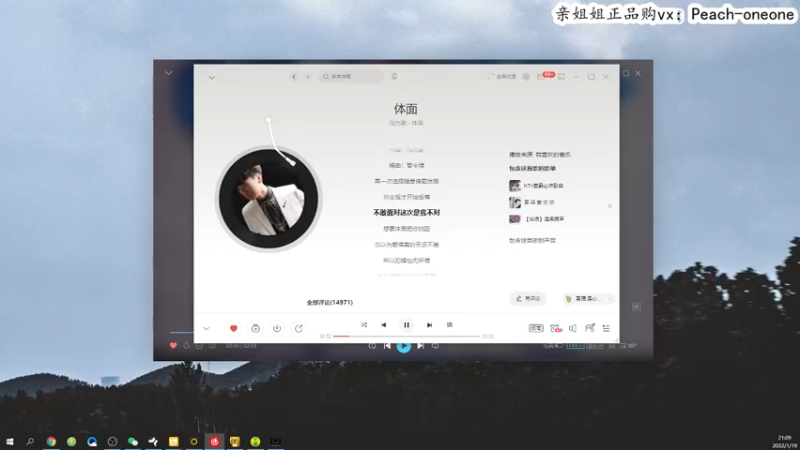Seek on the red playback progress bar

click(x=407, y=336)
